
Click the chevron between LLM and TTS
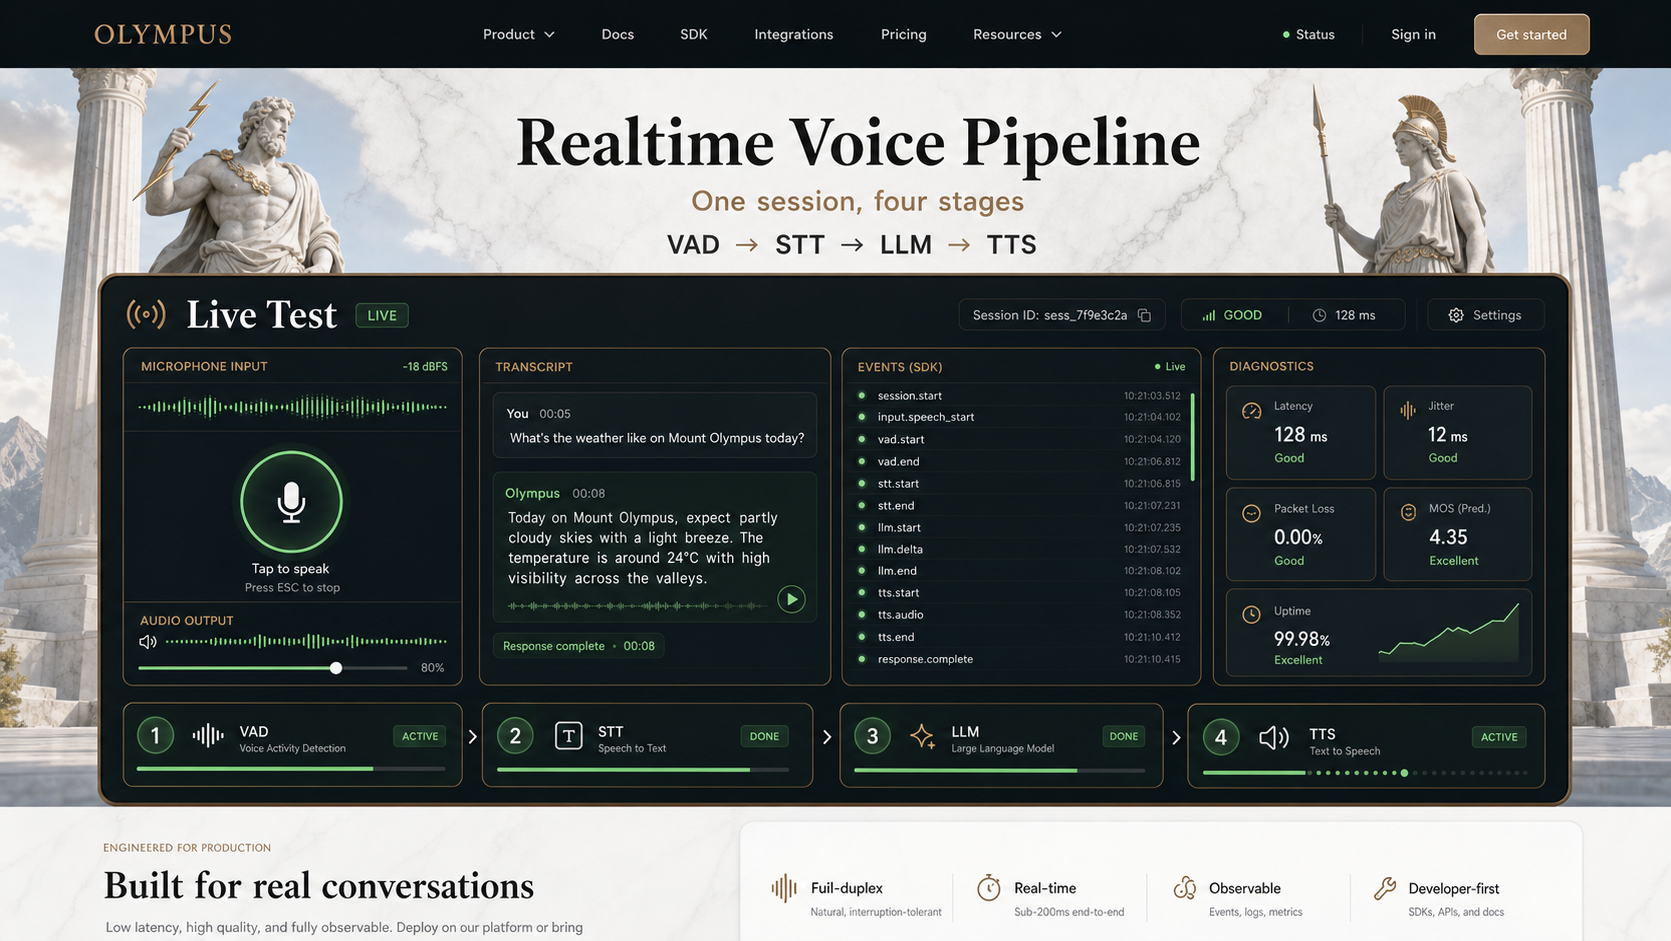click(x=1176, y=738)
